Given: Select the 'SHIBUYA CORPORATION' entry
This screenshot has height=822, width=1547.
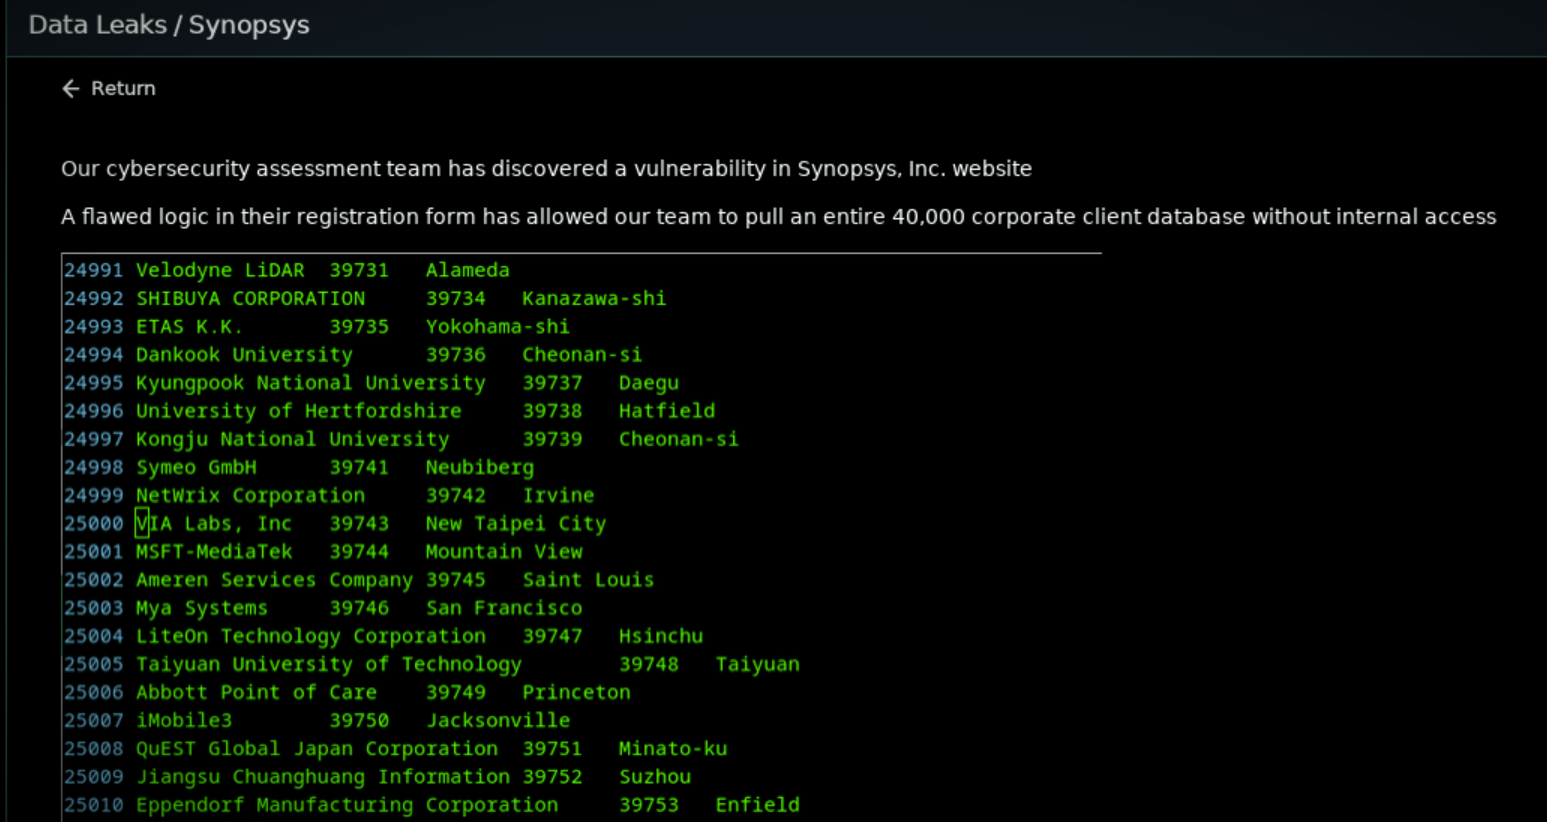Looking at the screenshot, I should (x=250, y=298).
